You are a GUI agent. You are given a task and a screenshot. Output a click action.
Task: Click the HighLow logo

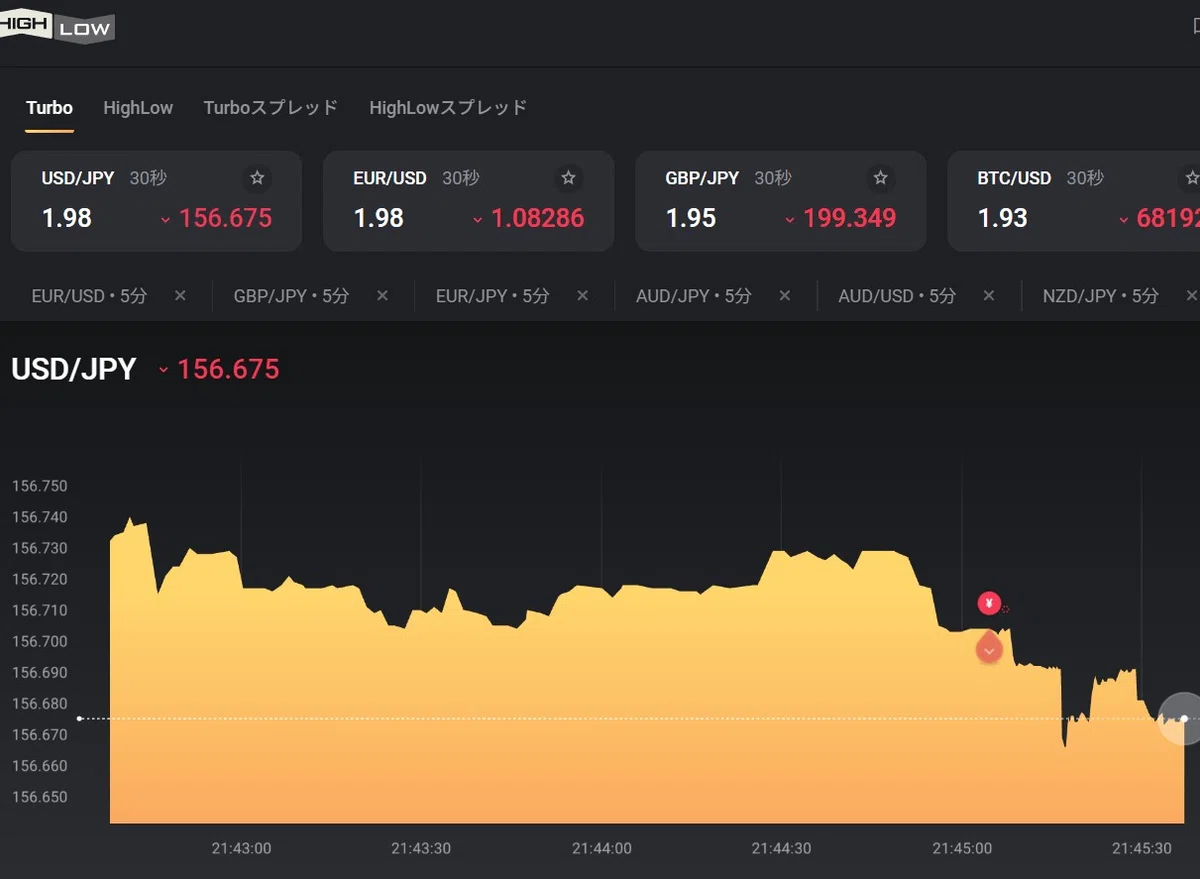click(55, 27)
